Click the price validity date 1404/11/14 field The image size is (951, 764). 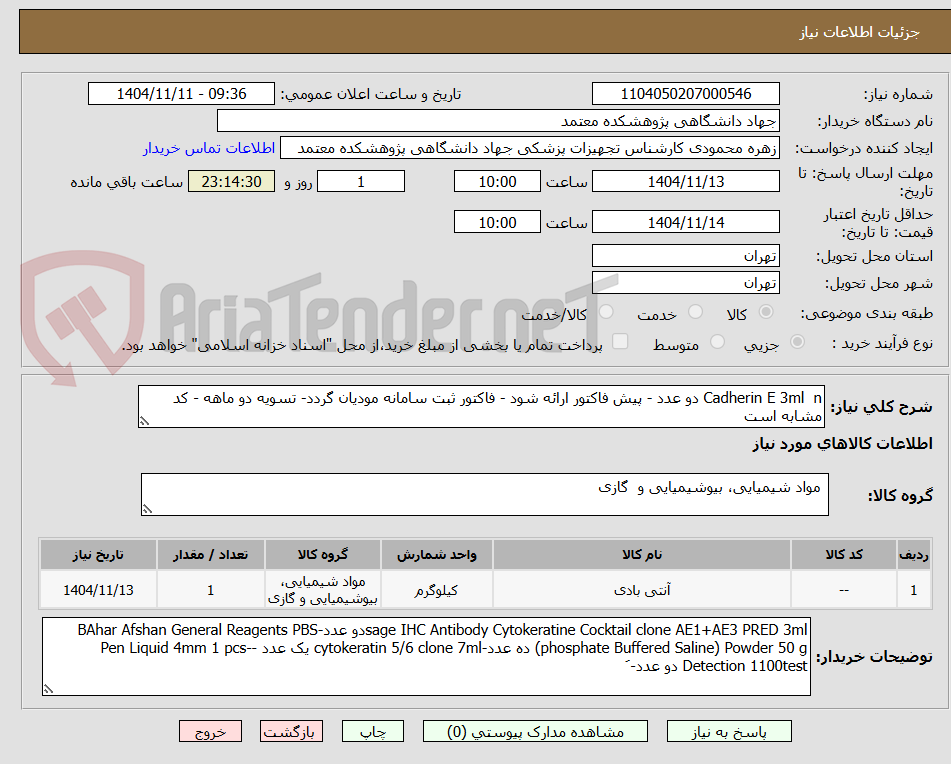pyautogui.click(x=685, y=222)
